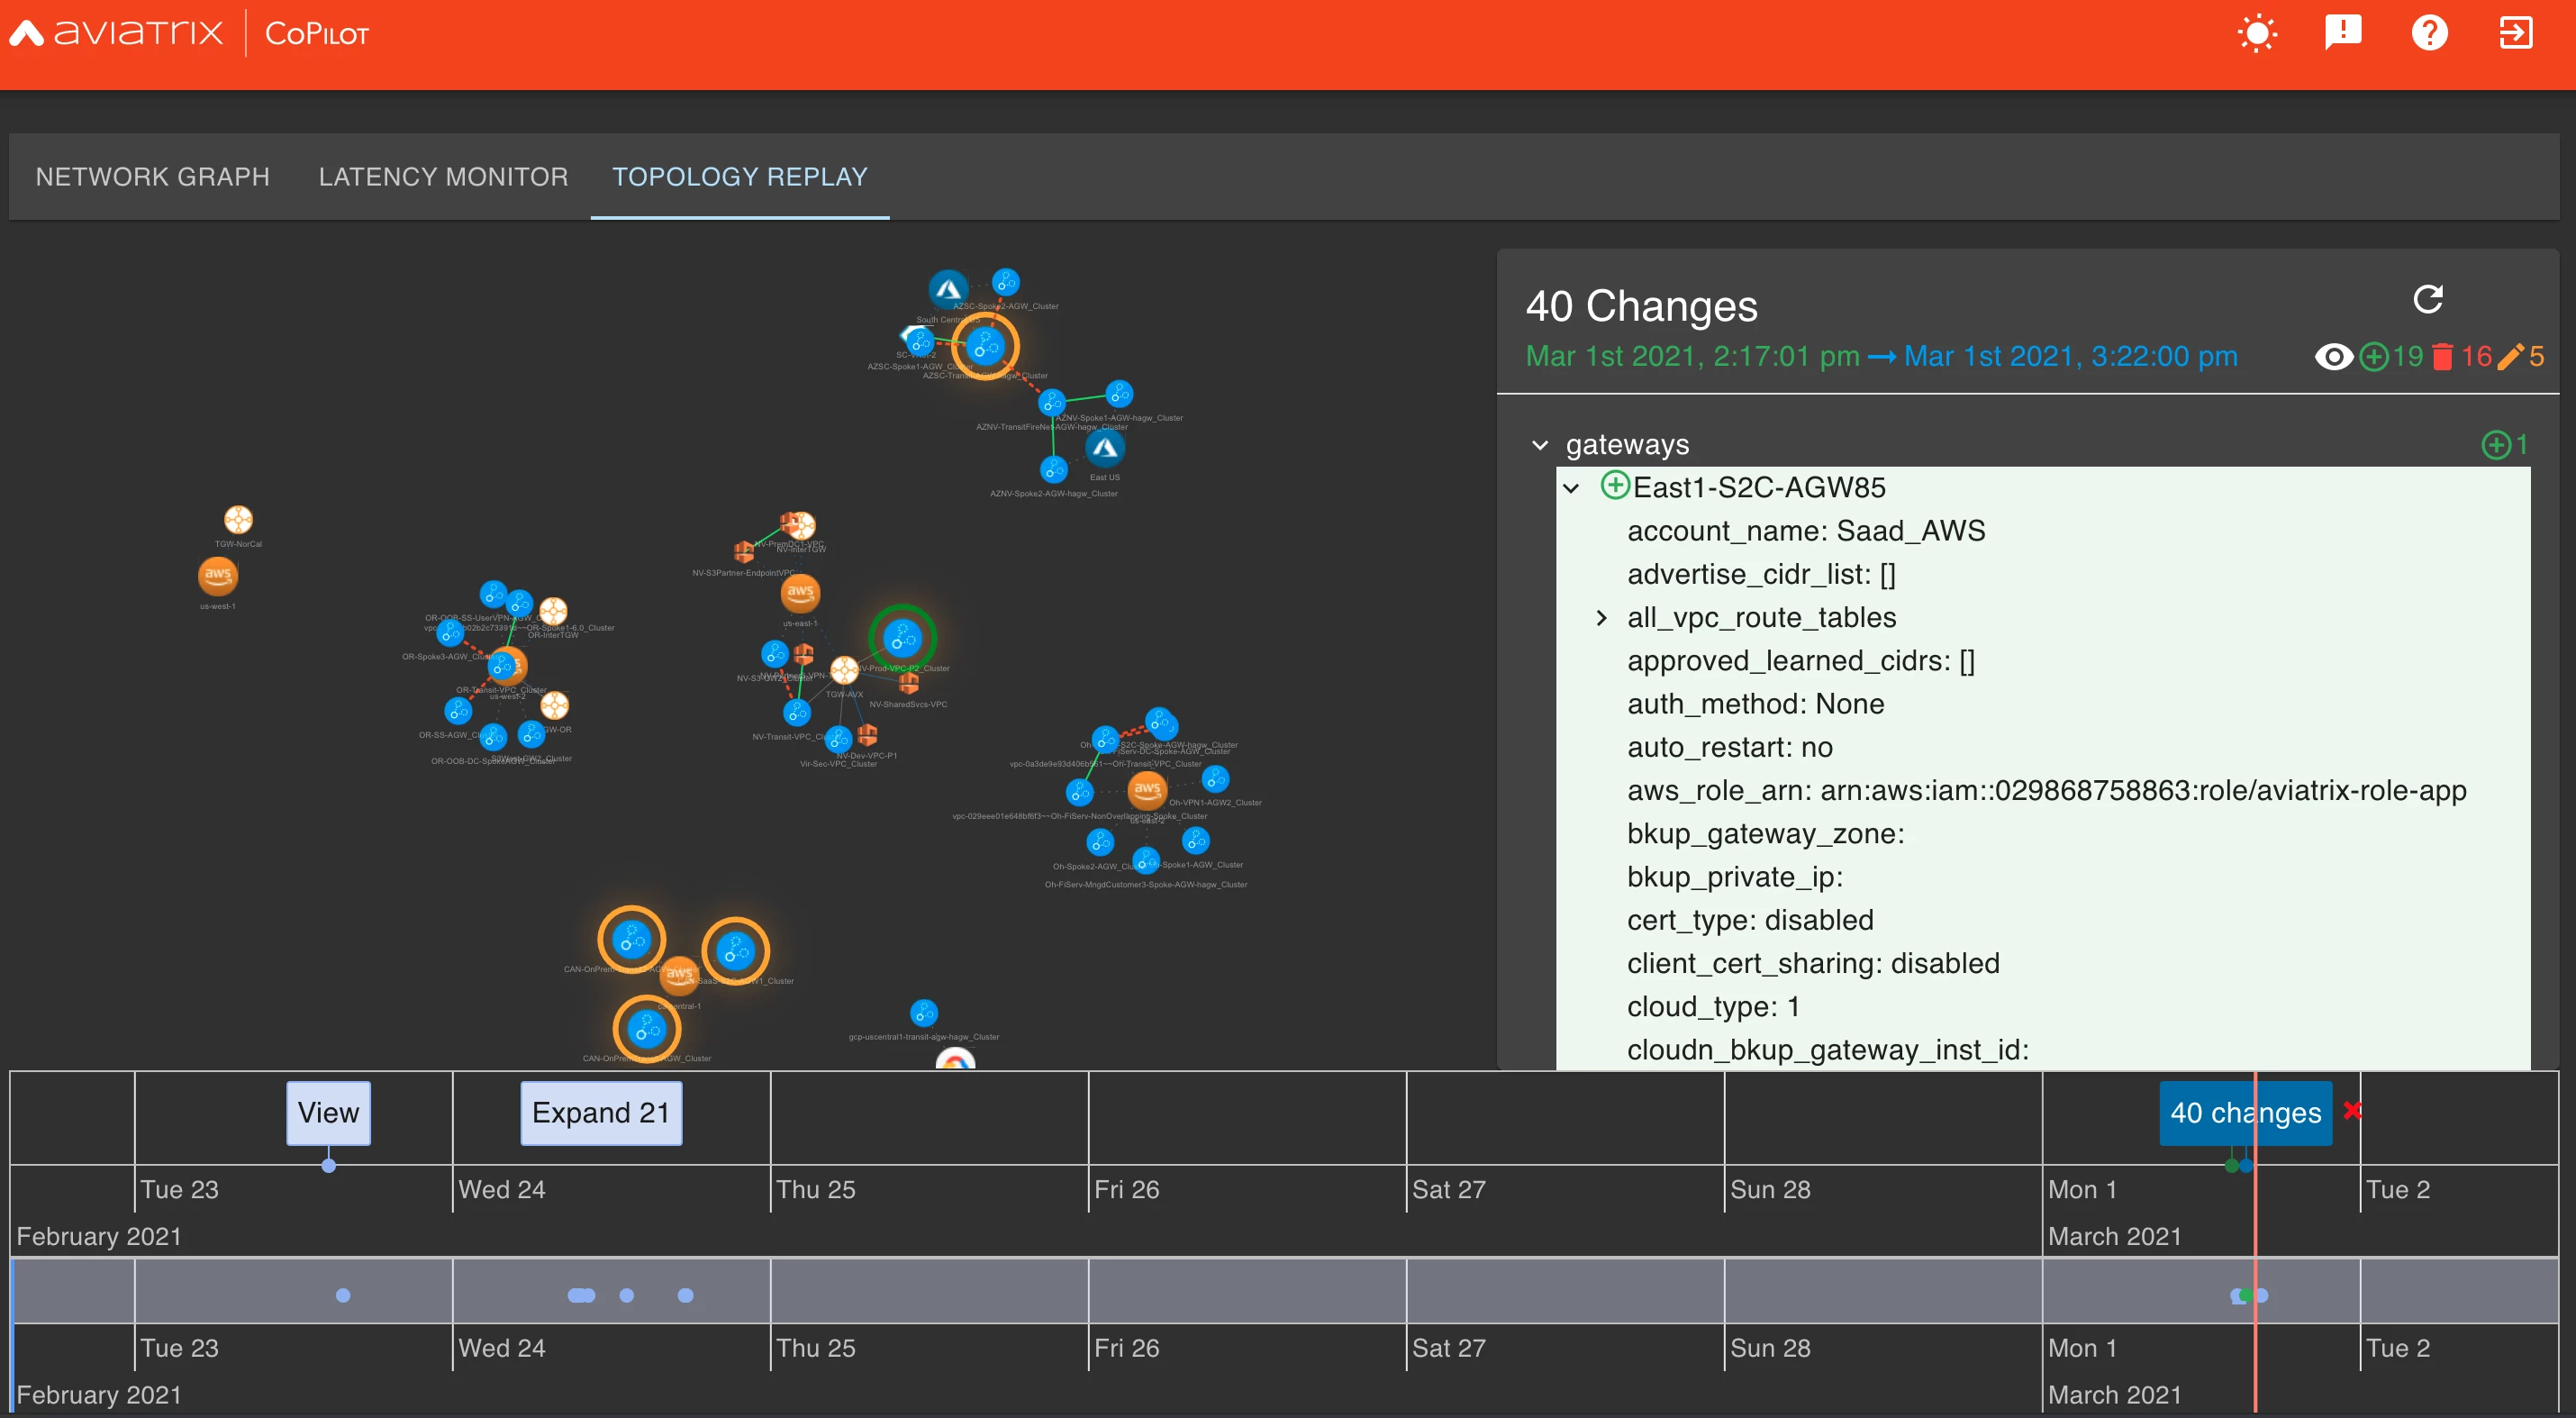Image resolution: width=2576 pixels, height=1418 pixels.
Task: Select the highlighted AZSC-Transit-AGW-hagw gateway node
Action: tap(985, 346)
